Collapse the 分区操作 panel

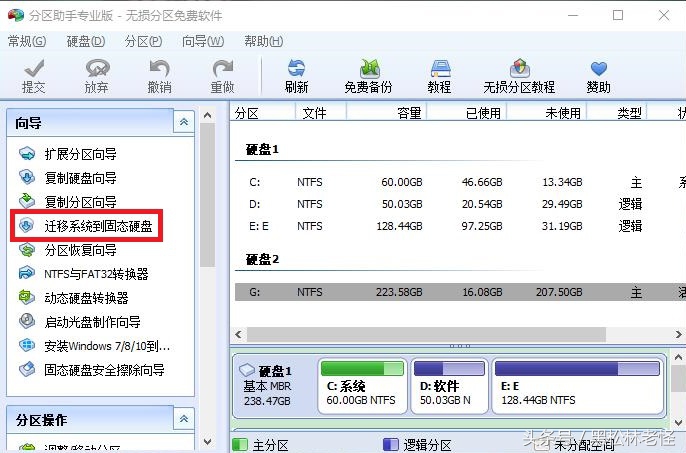(184, 419)
